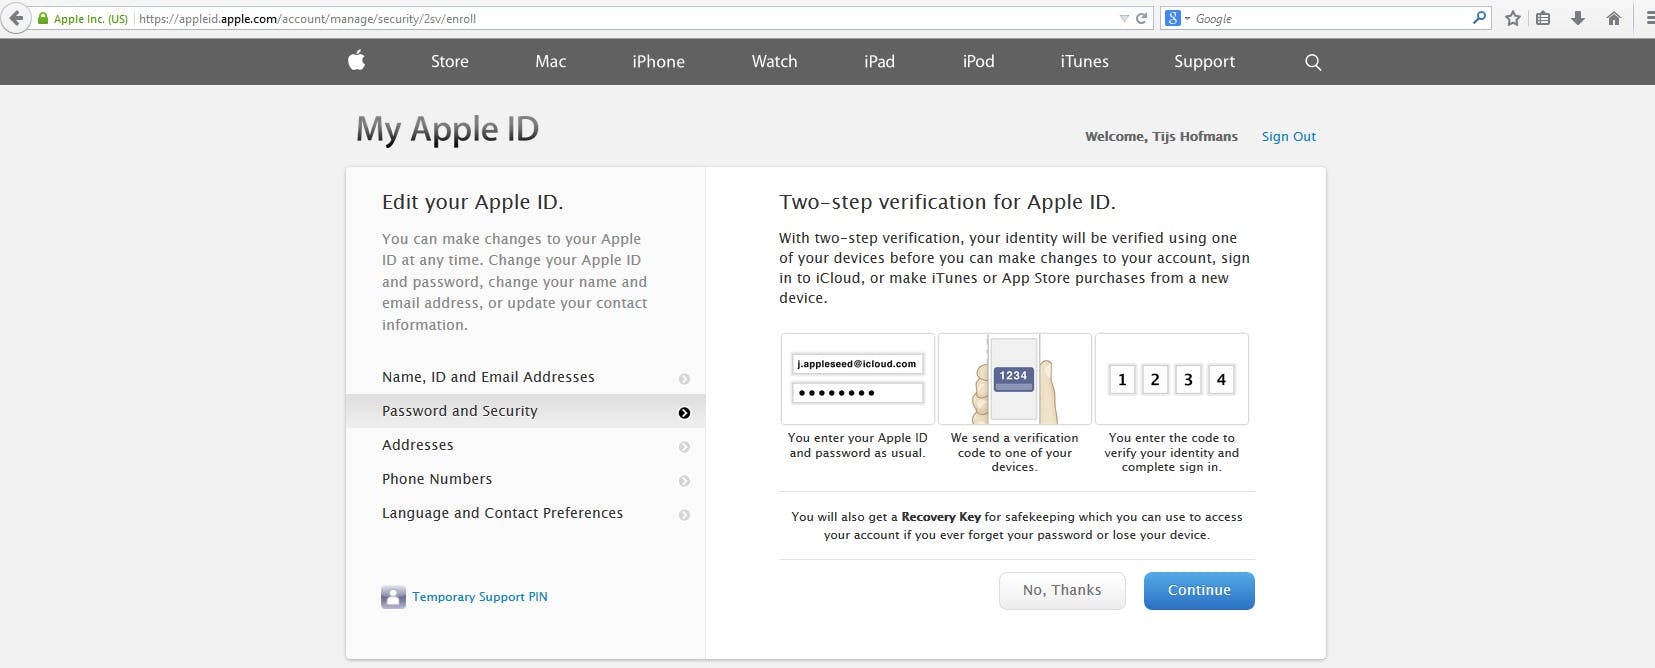Viewport: 1655px width, 668px height.
Task: Open the browser downloads arrow icon
Action: [x=1578, y=18]
